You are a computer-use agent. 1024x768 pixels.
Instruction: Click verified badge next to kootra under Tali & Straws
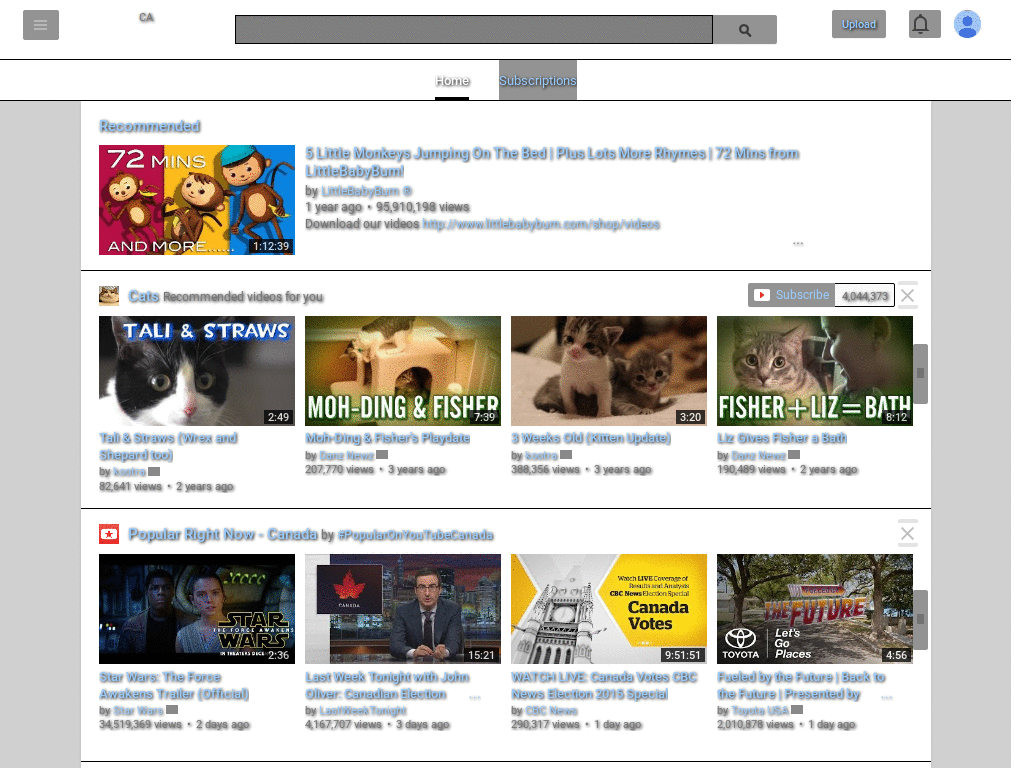(154, 472)
